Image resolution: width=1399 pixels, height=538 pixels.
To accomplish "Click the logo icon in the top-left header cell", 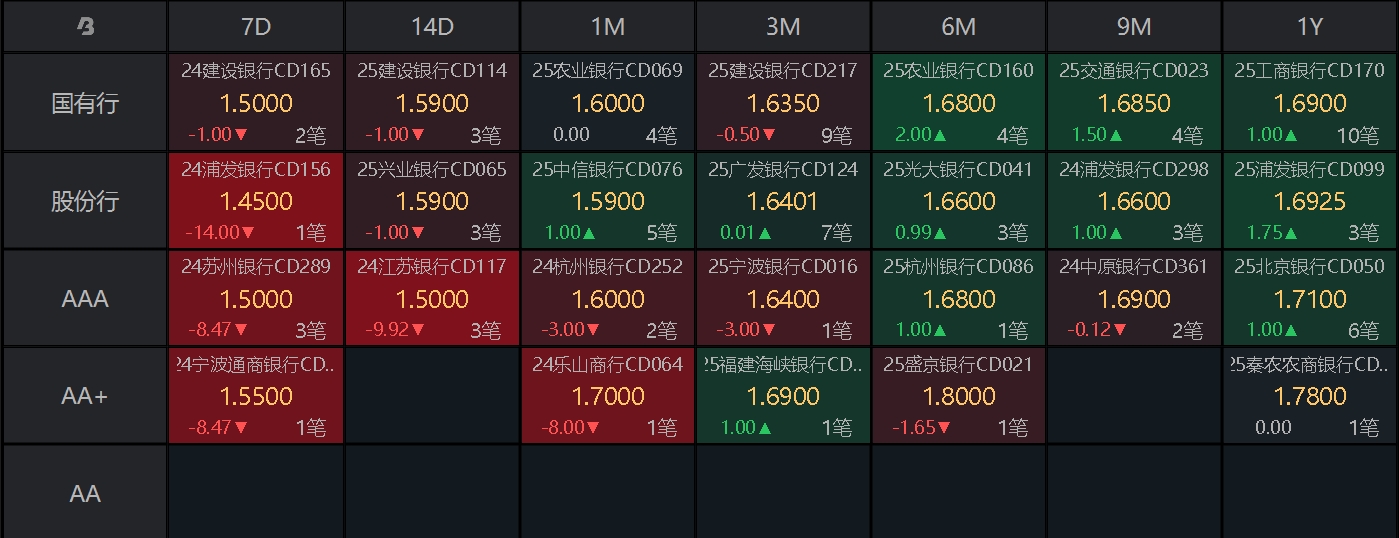I will pos(85,27).
